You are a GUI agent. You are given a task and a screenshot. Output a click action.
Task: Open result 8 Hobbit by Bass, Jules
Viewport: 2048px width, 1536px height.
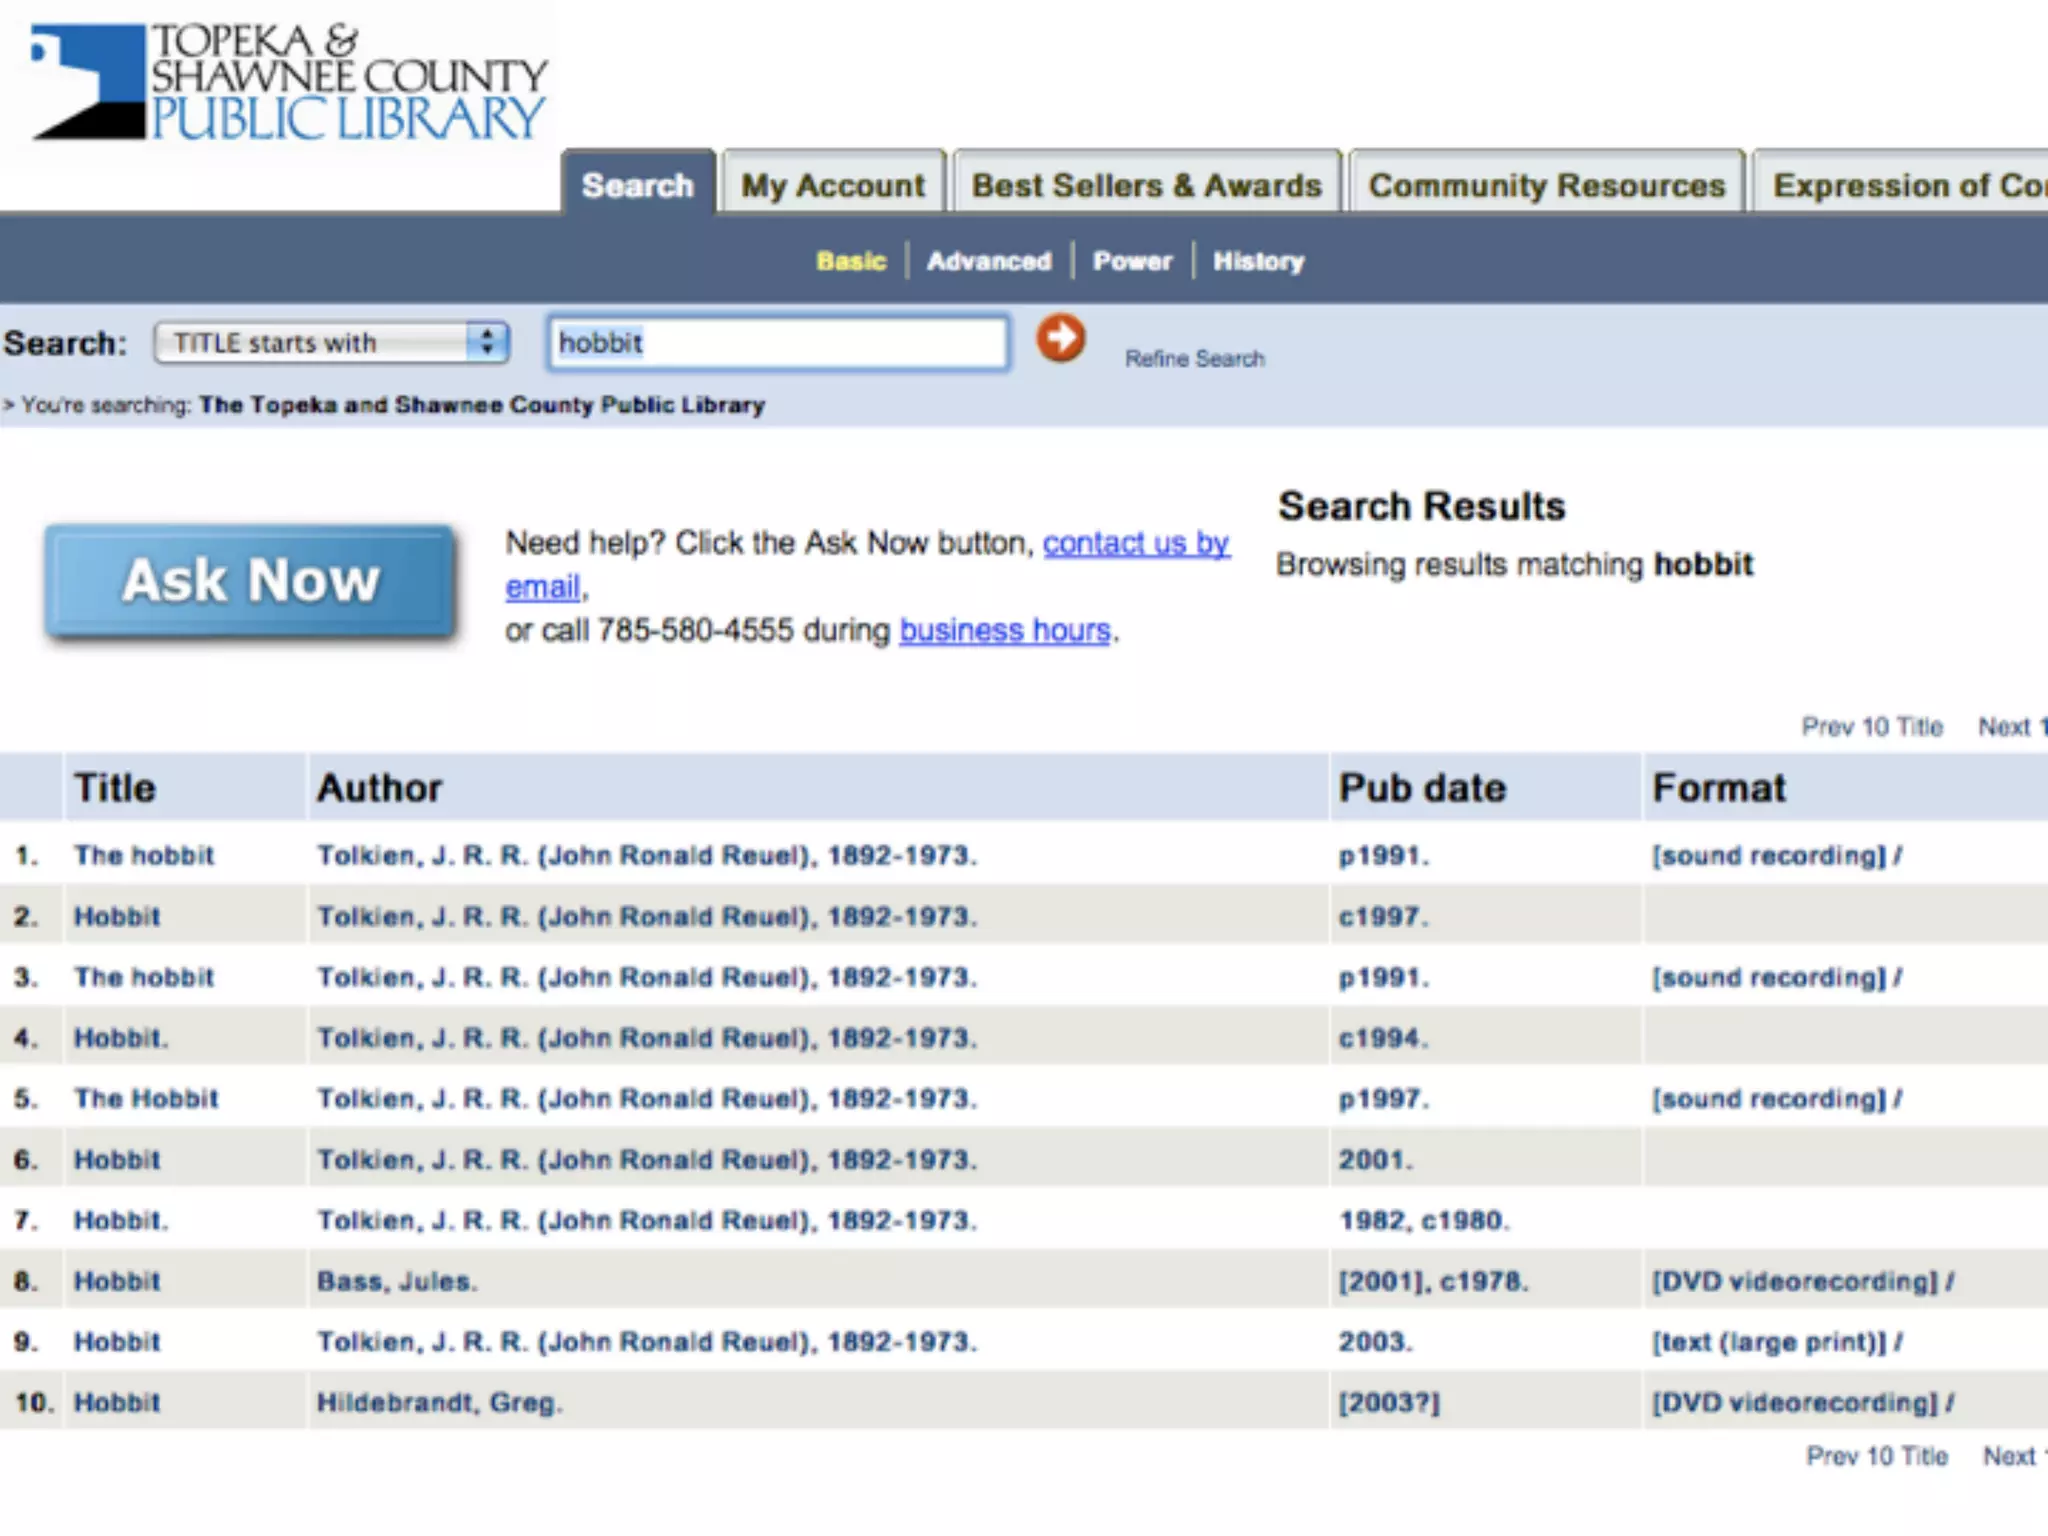click(117, 1281)
